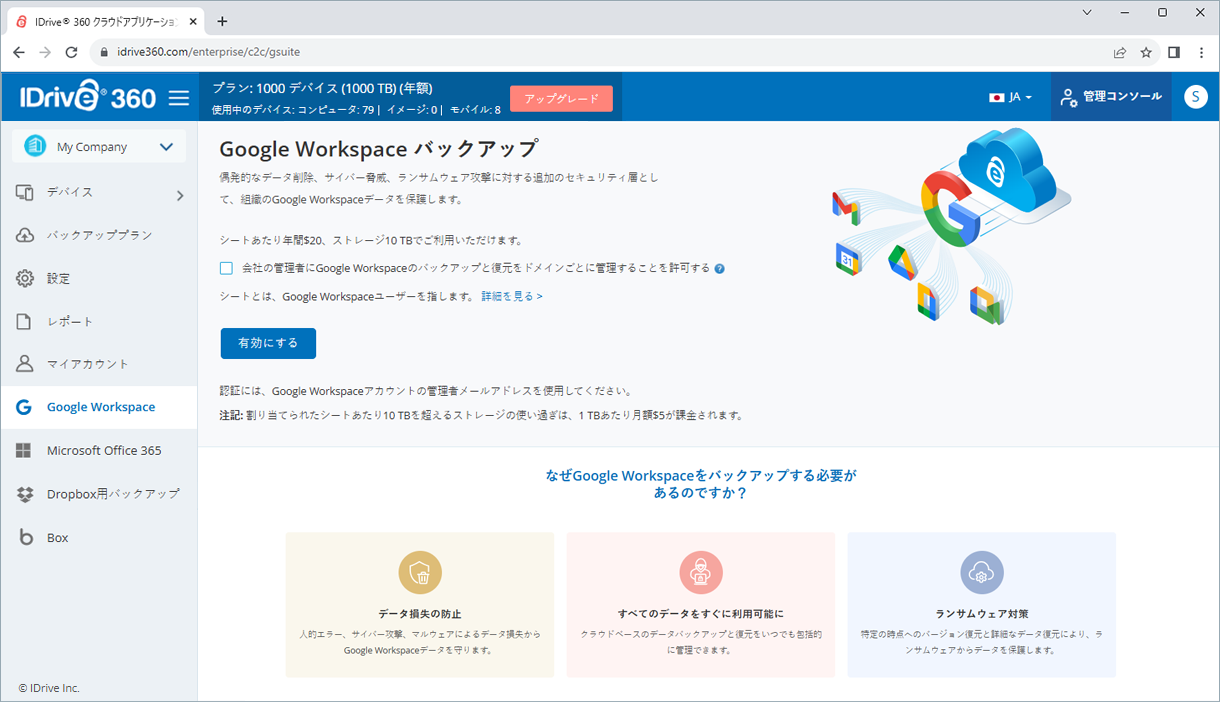Image resolution: width=1220 pixels, height=702 pixels.
Task: Toggle the hamburger menu icon
Action: (x=179, y=97)
